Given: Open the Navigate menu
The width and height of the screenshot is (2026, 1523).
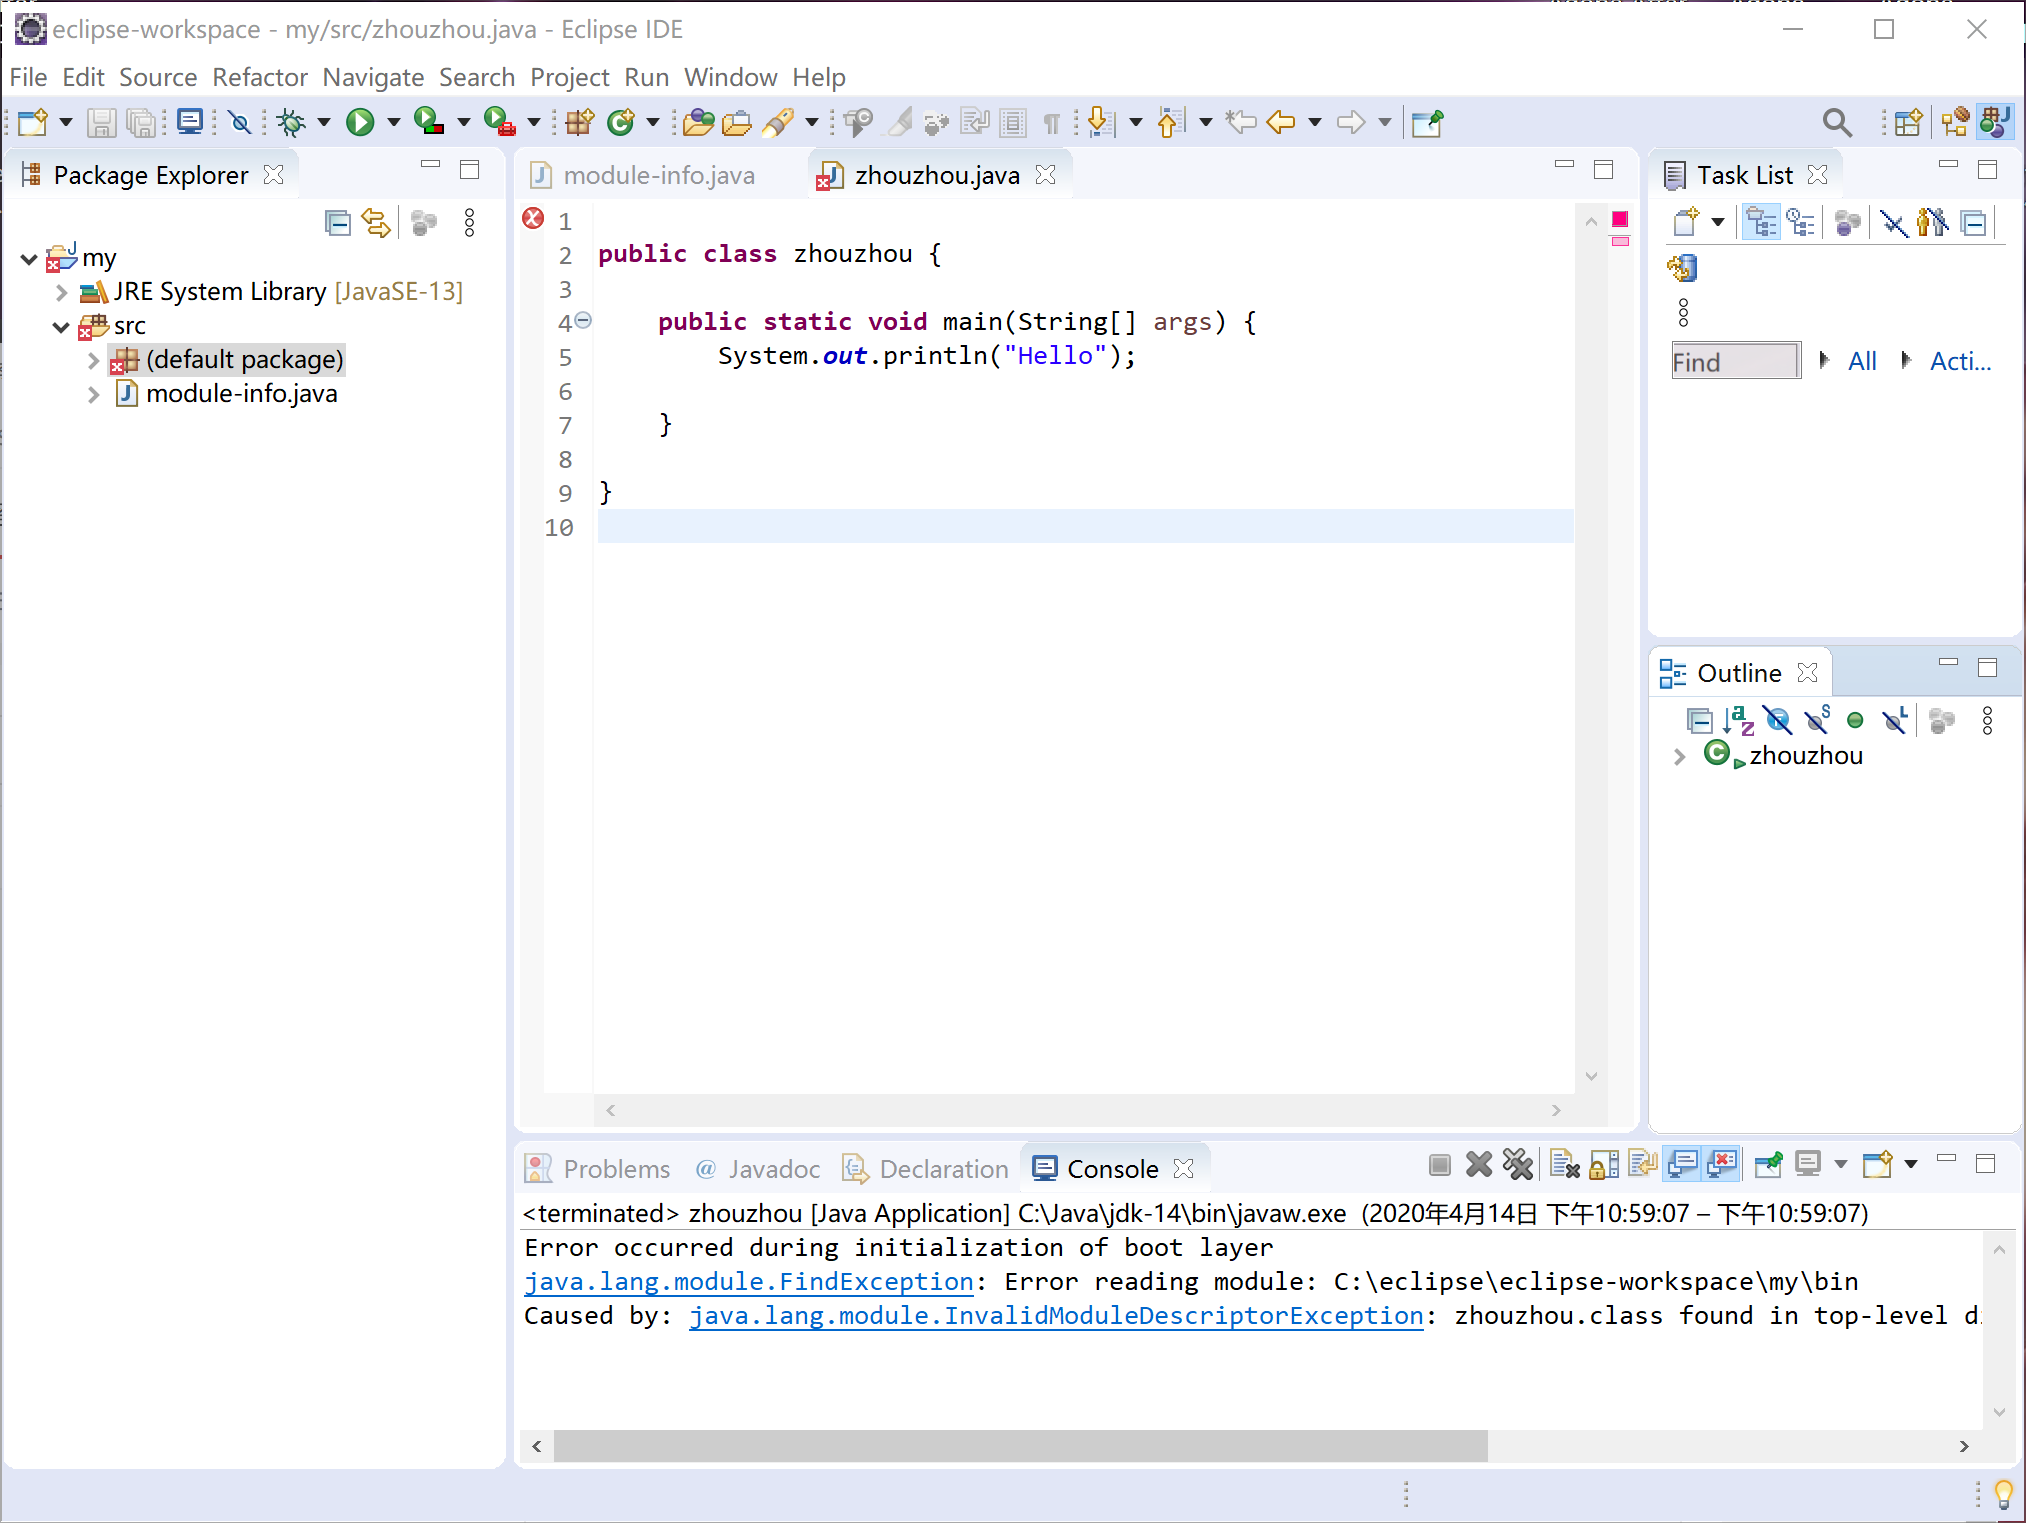Looking at the screenshot, I should tap(373, 77).
